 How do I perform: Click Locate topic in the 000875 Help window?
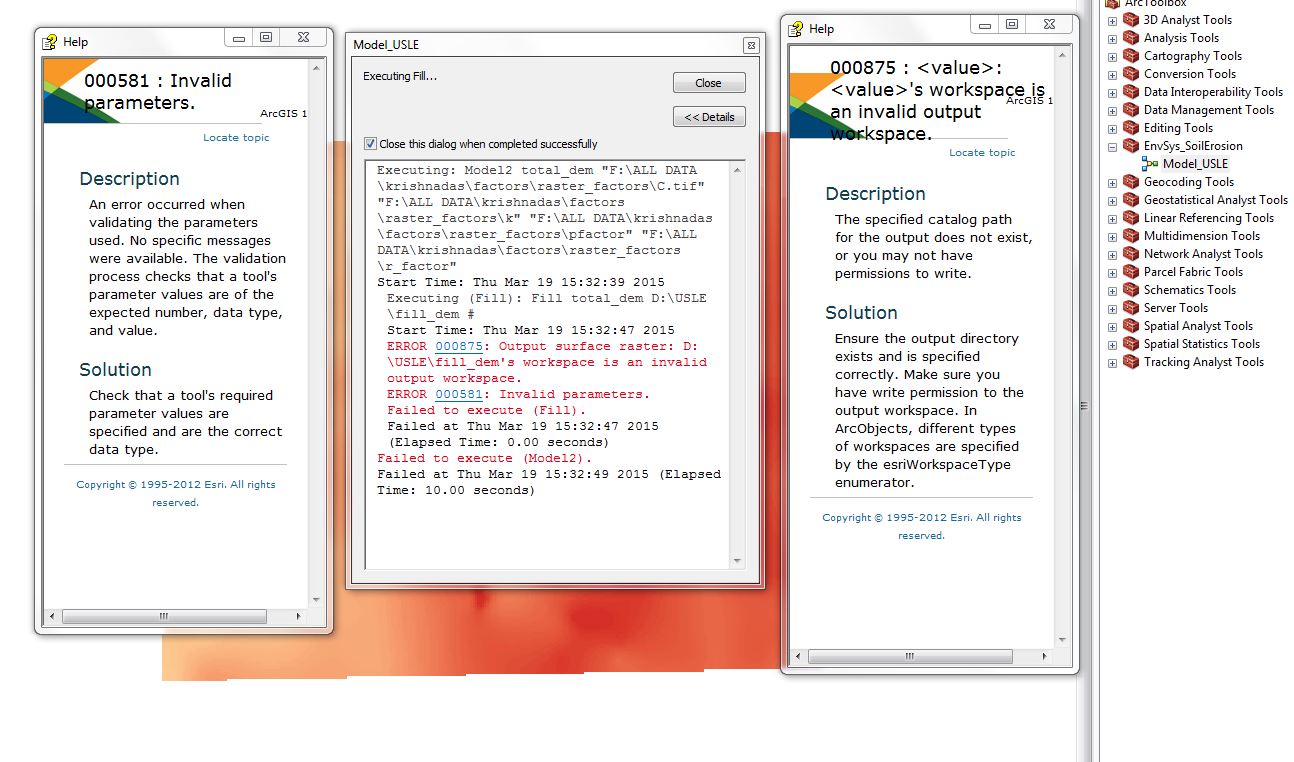point(982,152)
